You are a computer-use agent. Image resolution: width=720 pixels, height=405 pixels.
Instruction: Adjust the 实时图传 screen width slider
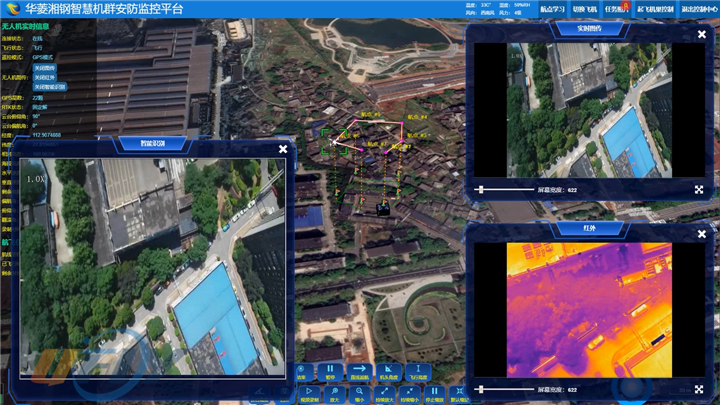click(x=504, y=190)
